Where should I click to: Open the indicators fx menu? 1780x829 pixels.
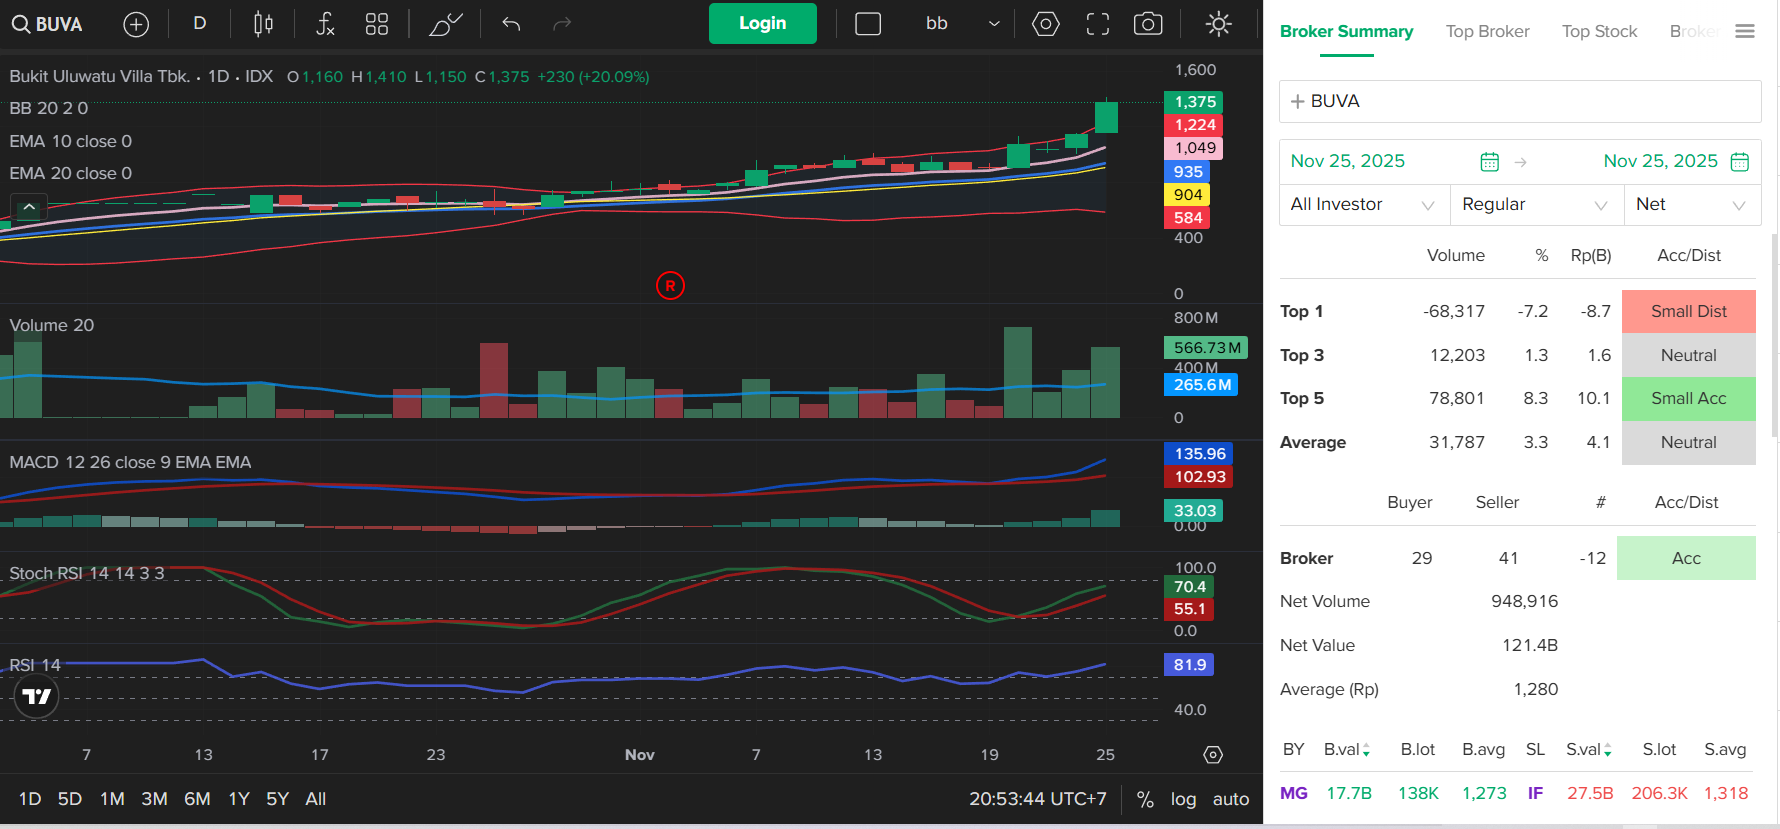[325, 24]
